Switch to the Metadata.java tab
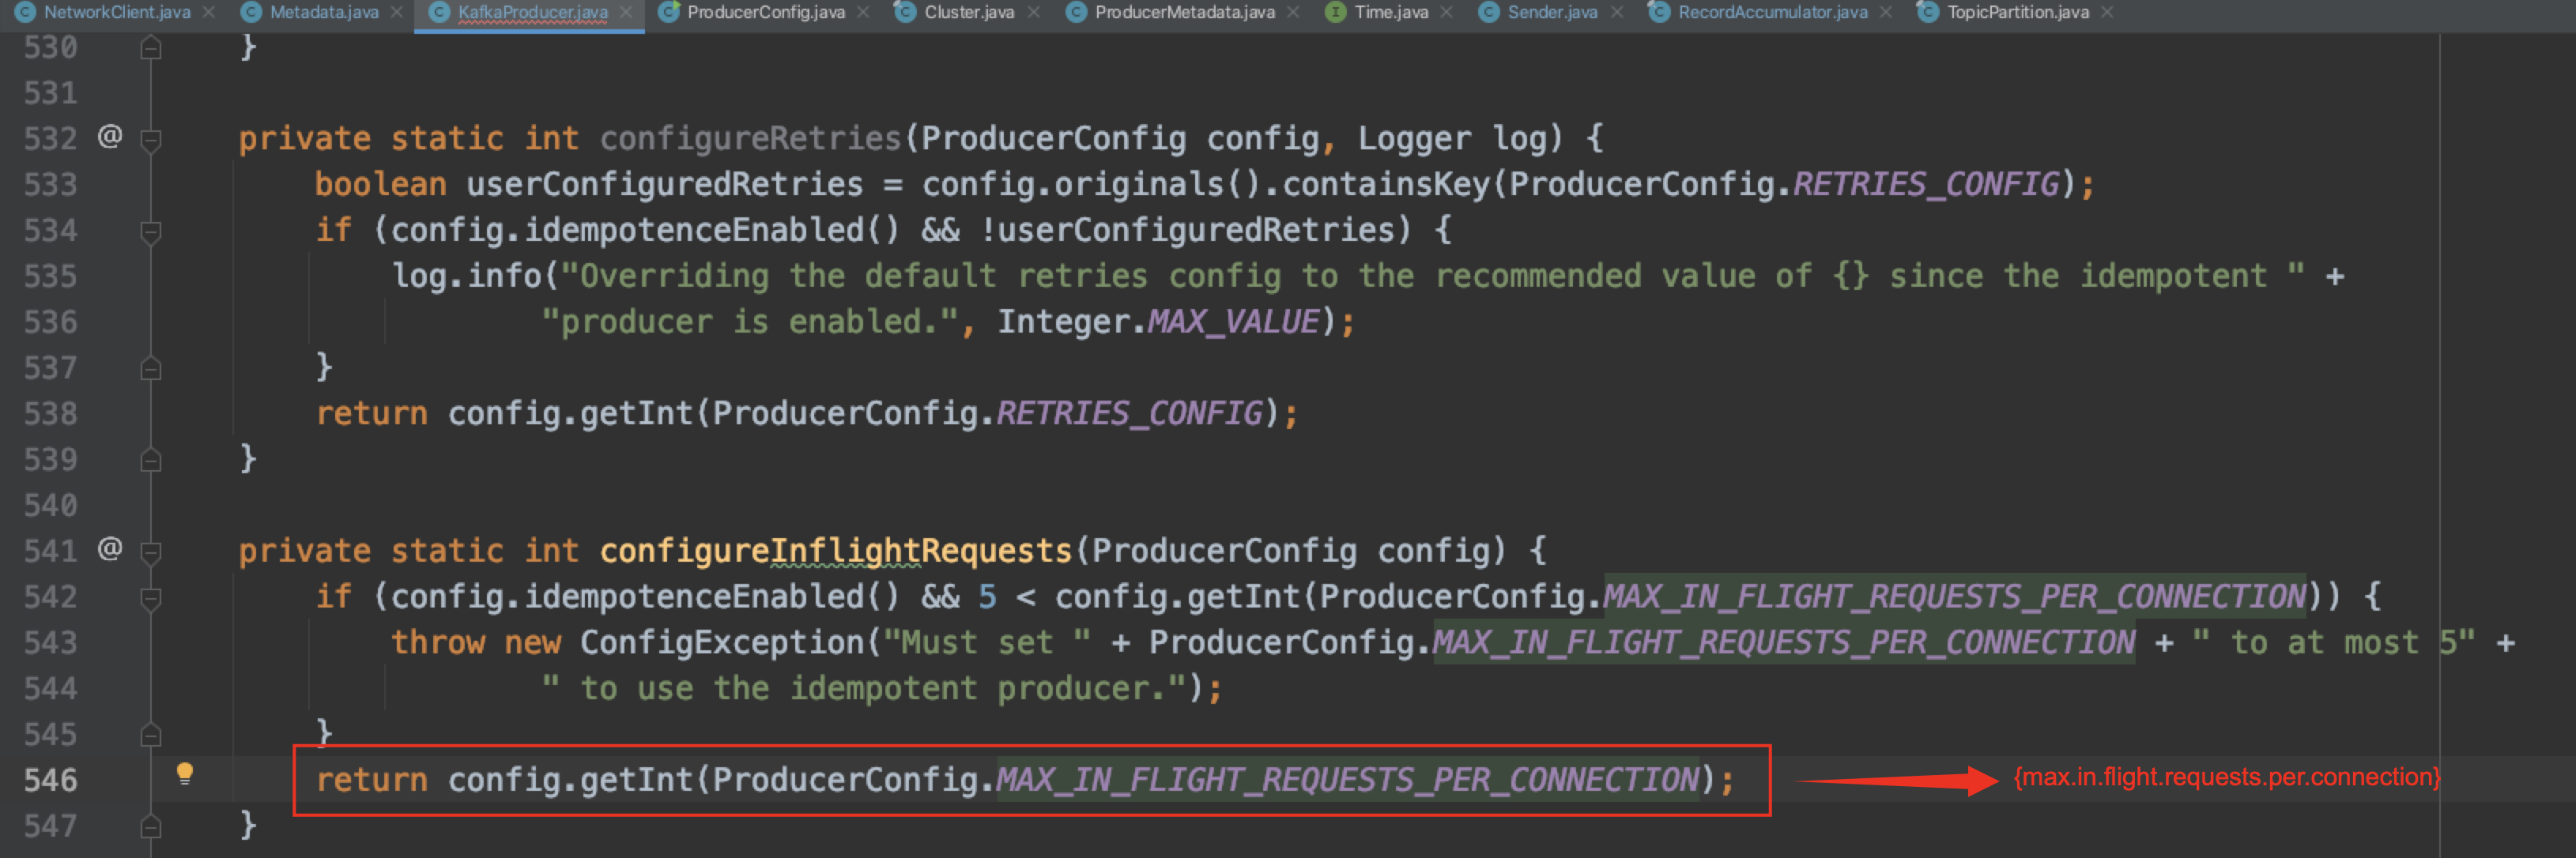 coord(323,12)
